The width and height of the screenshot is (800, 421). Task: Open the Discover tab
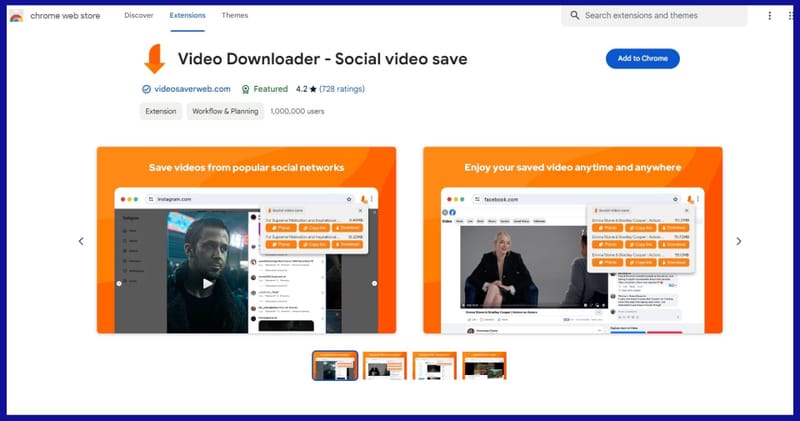[139, 16]
